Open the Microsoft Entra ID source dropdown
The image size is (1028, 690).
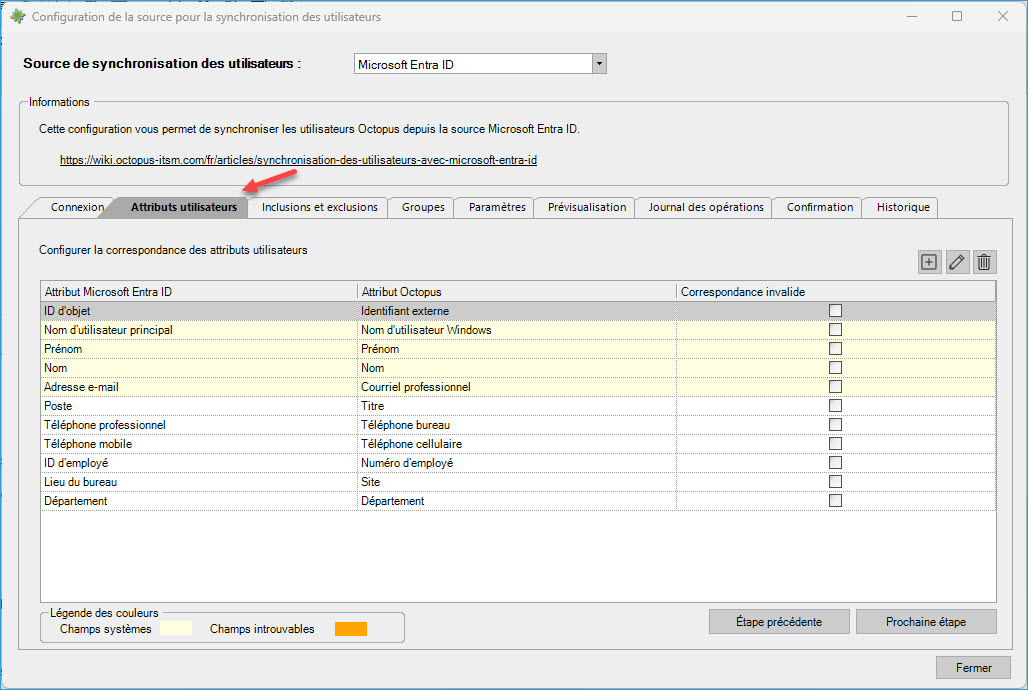(x=599, y=64)
